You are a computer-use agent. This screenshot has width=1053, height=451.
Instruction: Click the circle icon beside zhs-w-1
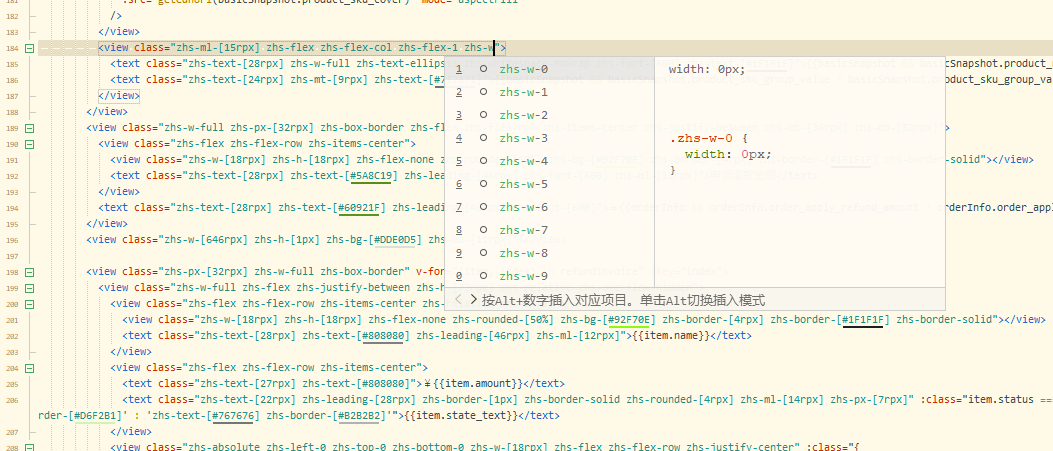click(x=483, y=92)
